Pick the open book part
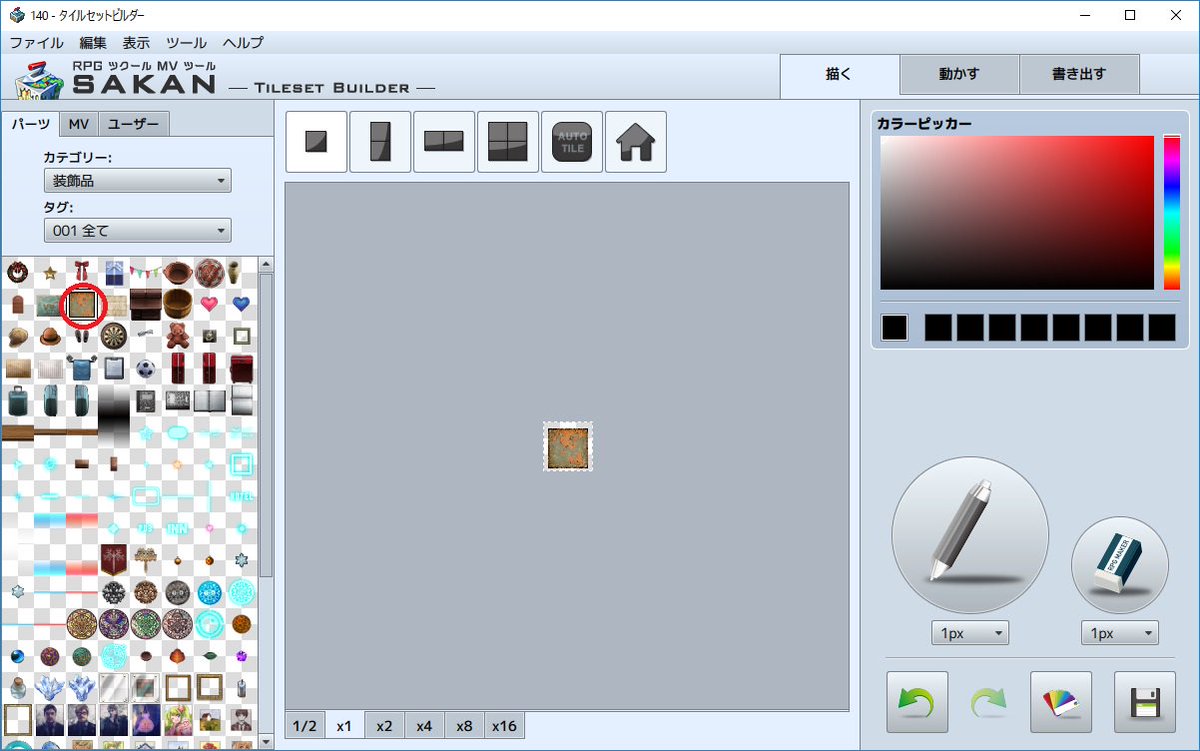This screenshot has width=1200, height=751. point(209,401)
